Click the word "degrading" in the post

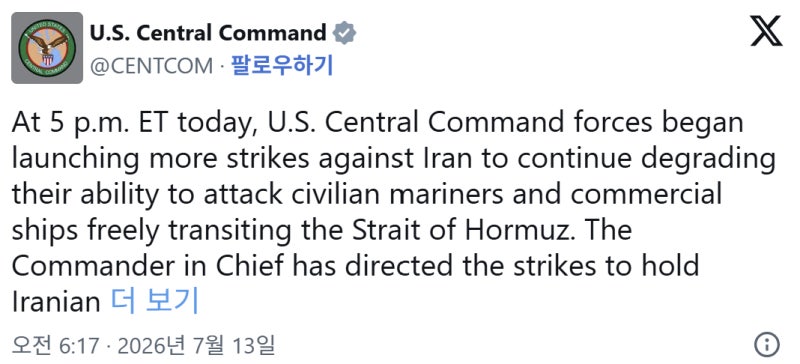point(708,161)
